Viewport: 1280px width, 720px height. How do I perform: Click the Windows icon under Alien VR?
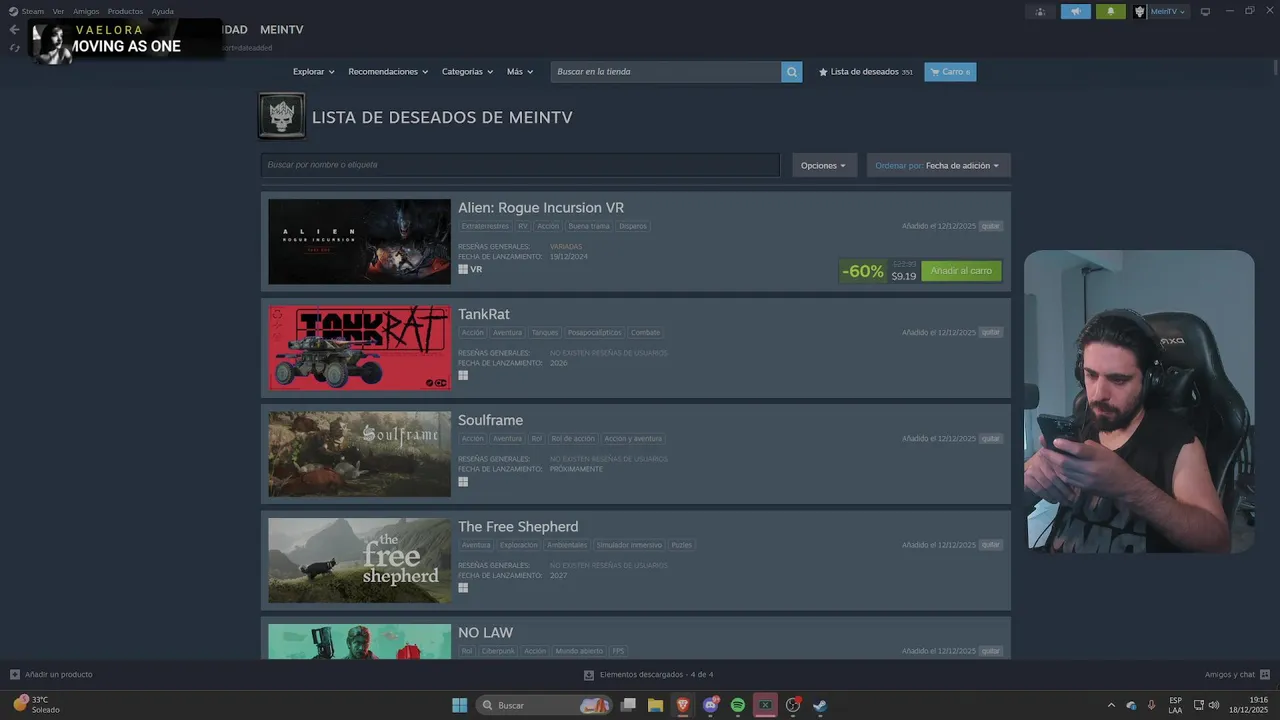point(463,269)
